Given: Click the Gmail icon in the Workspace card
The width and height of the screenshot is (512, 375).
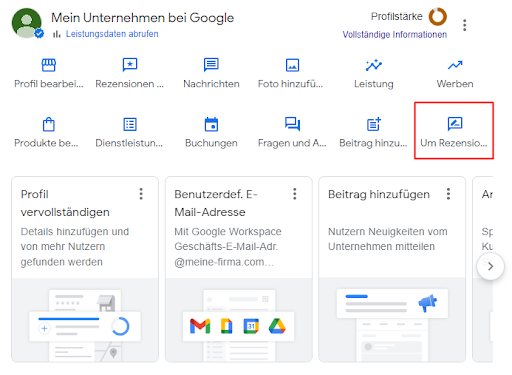Looking at the screenshot, I should (x=200, y=326).
